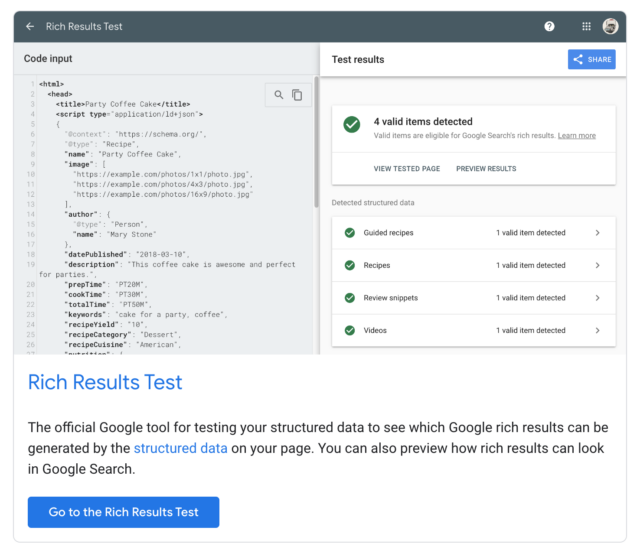Click the "recipeYield" code line
640x553 pixels.
pyautogui.click(x=106, y=324)
